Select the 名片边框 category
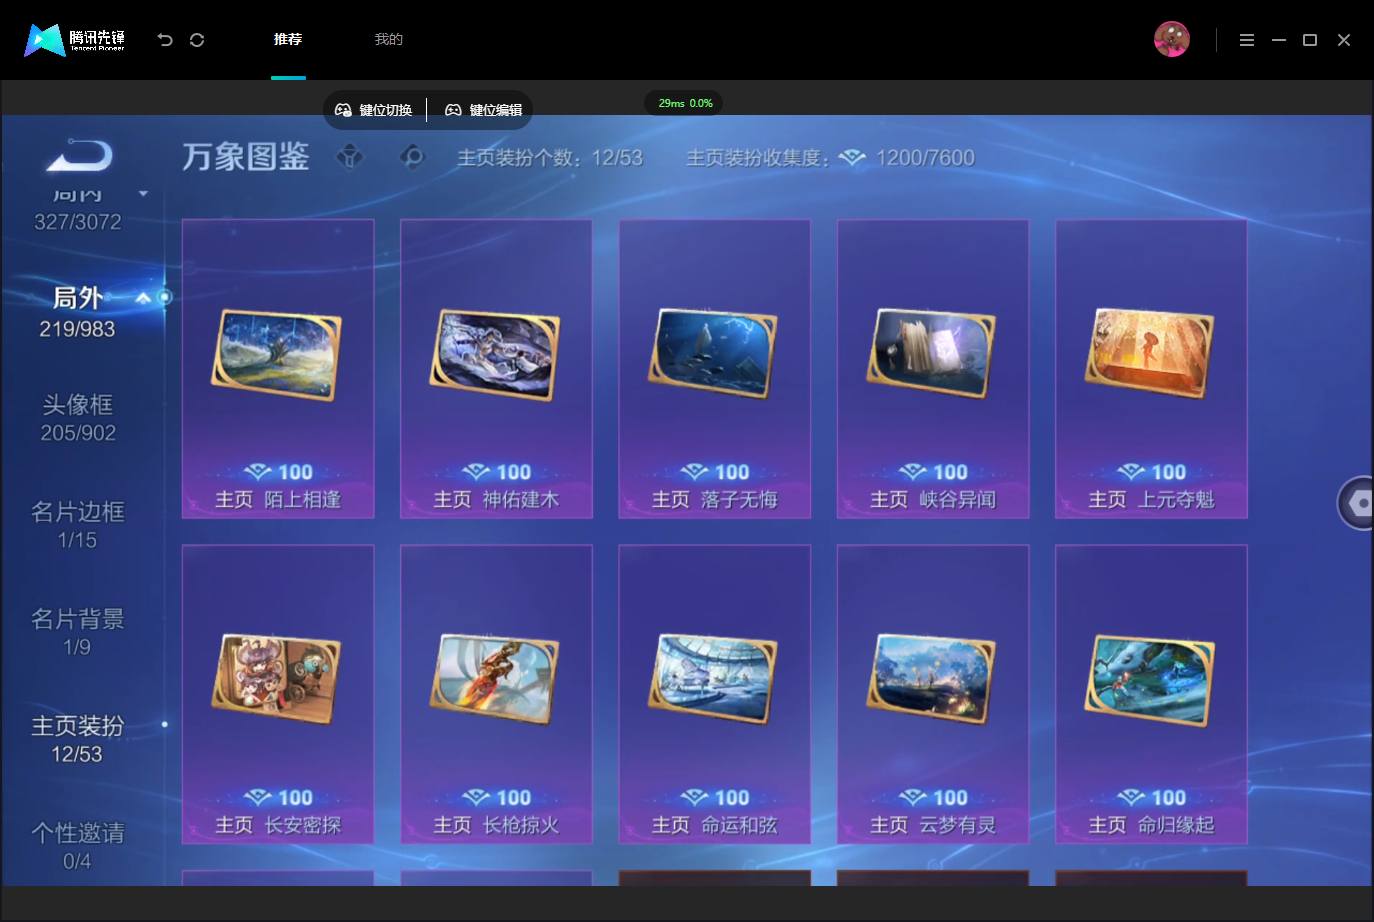 (78, 525)
